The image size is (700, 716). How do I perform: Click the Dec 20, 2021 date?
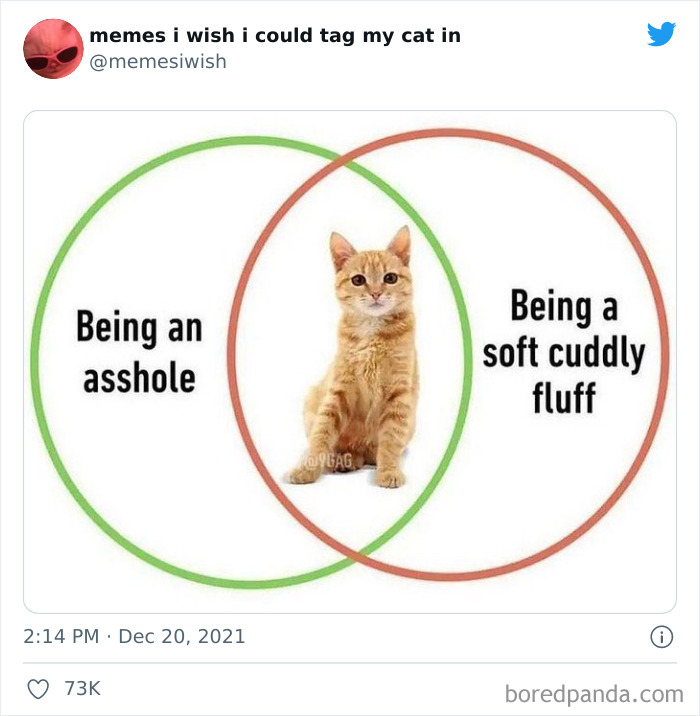[x=182, y=636]
